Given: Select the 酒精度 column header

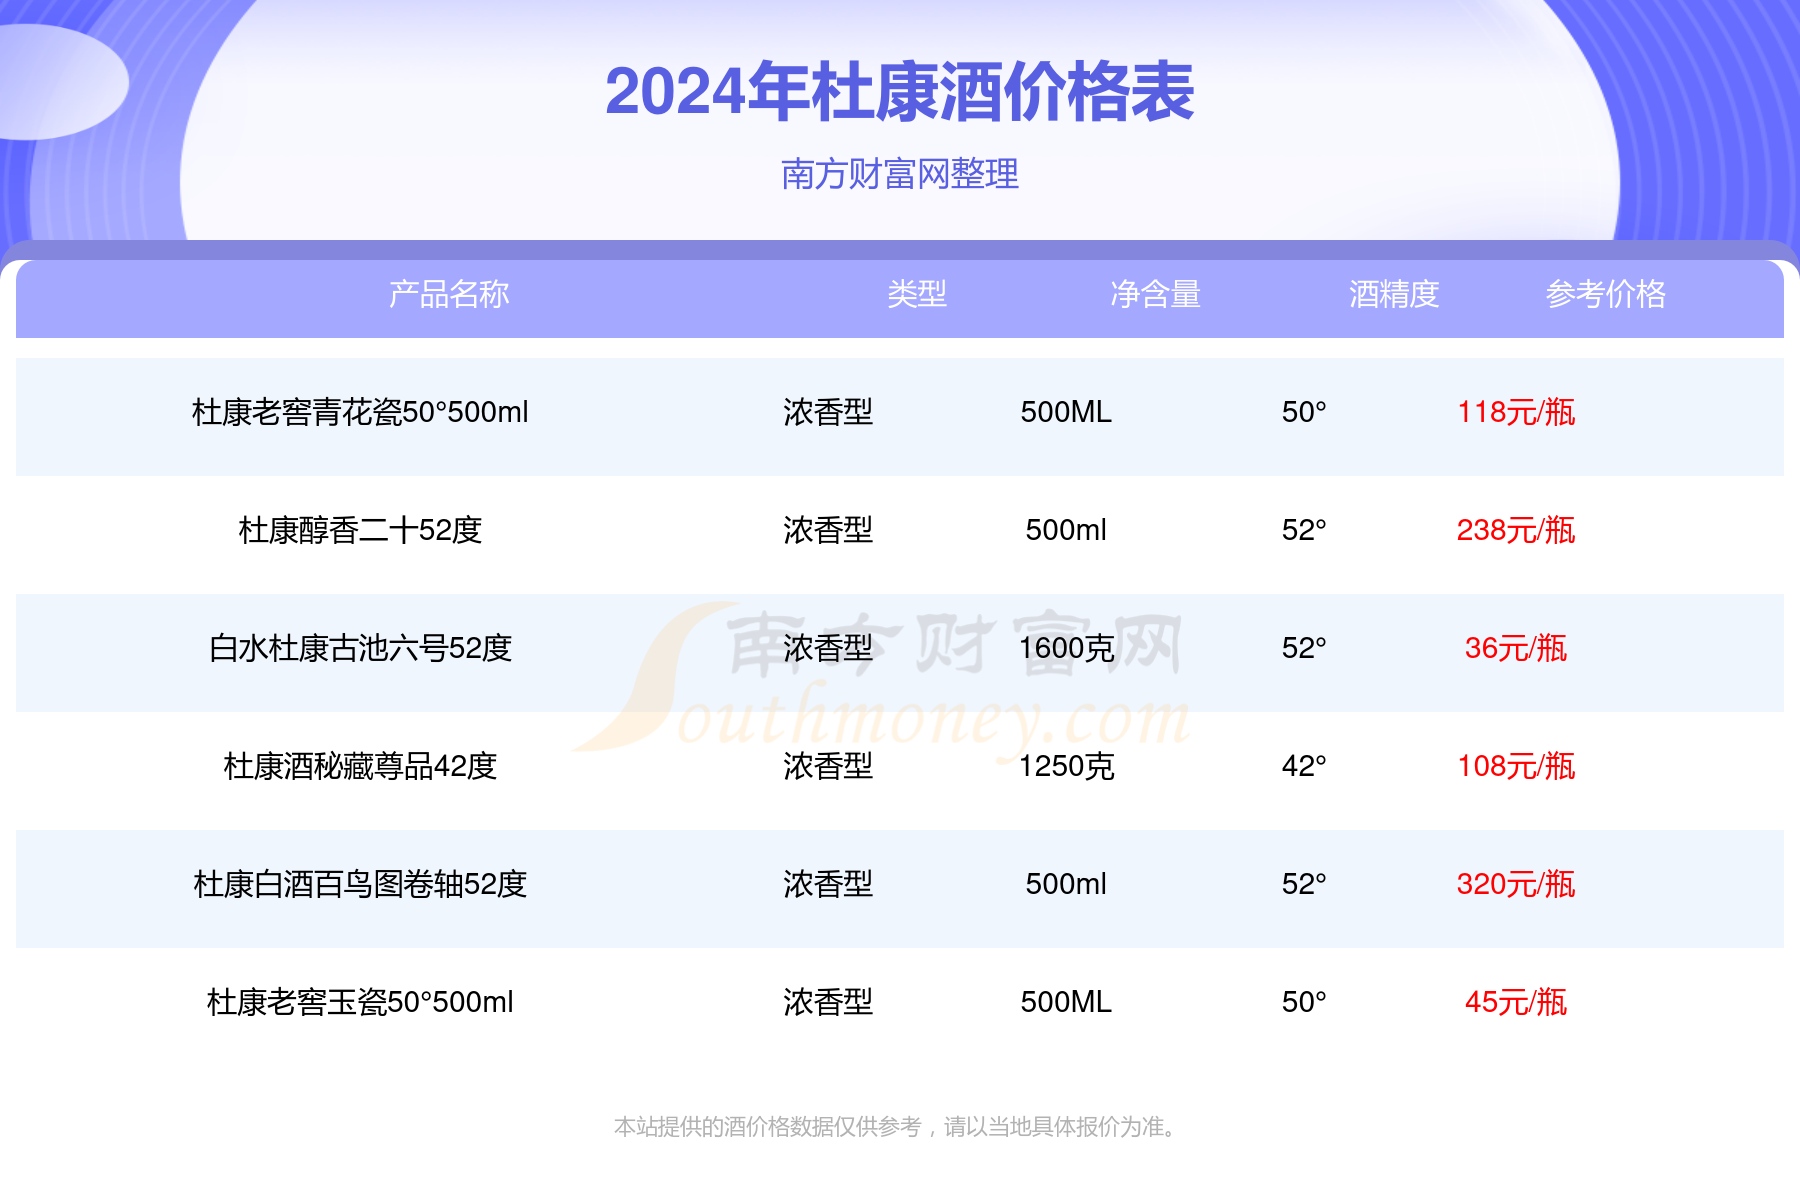Looking at the screenshot, I should tap(1393, 294).
